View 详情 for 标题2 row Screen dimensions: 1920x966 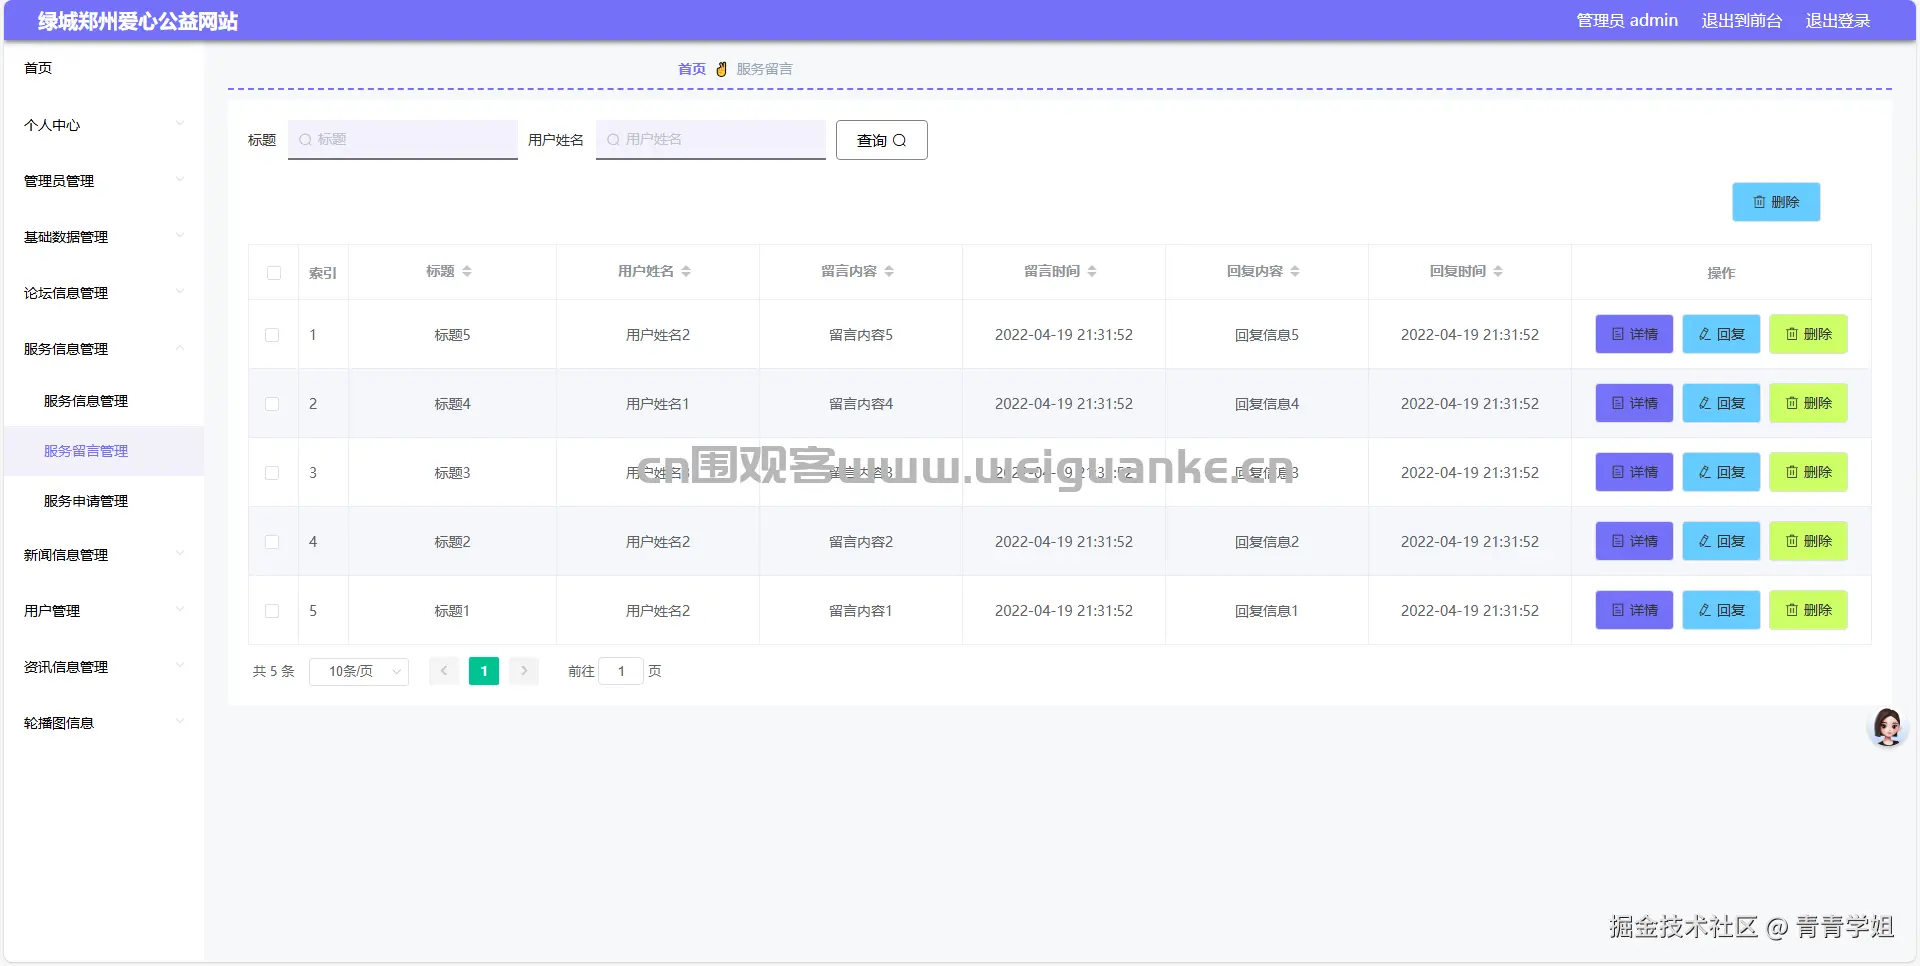click(x=1634, y=542)
